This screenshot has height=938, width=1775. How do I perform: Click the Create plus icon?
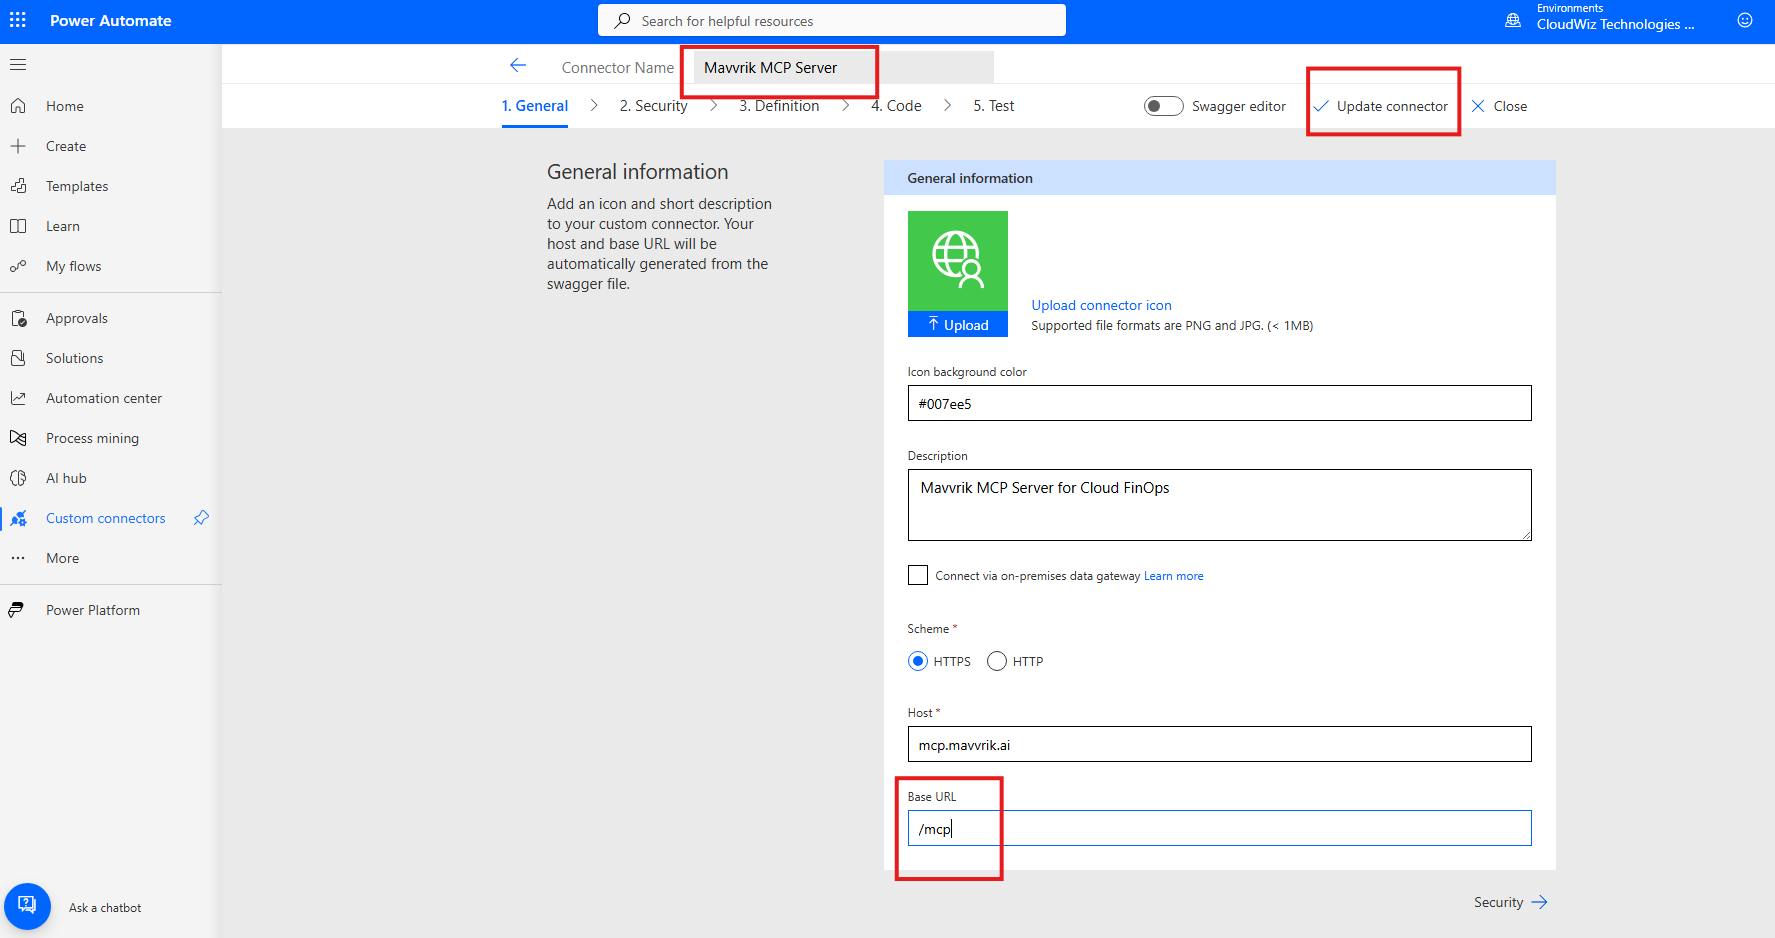pos(18,146)
